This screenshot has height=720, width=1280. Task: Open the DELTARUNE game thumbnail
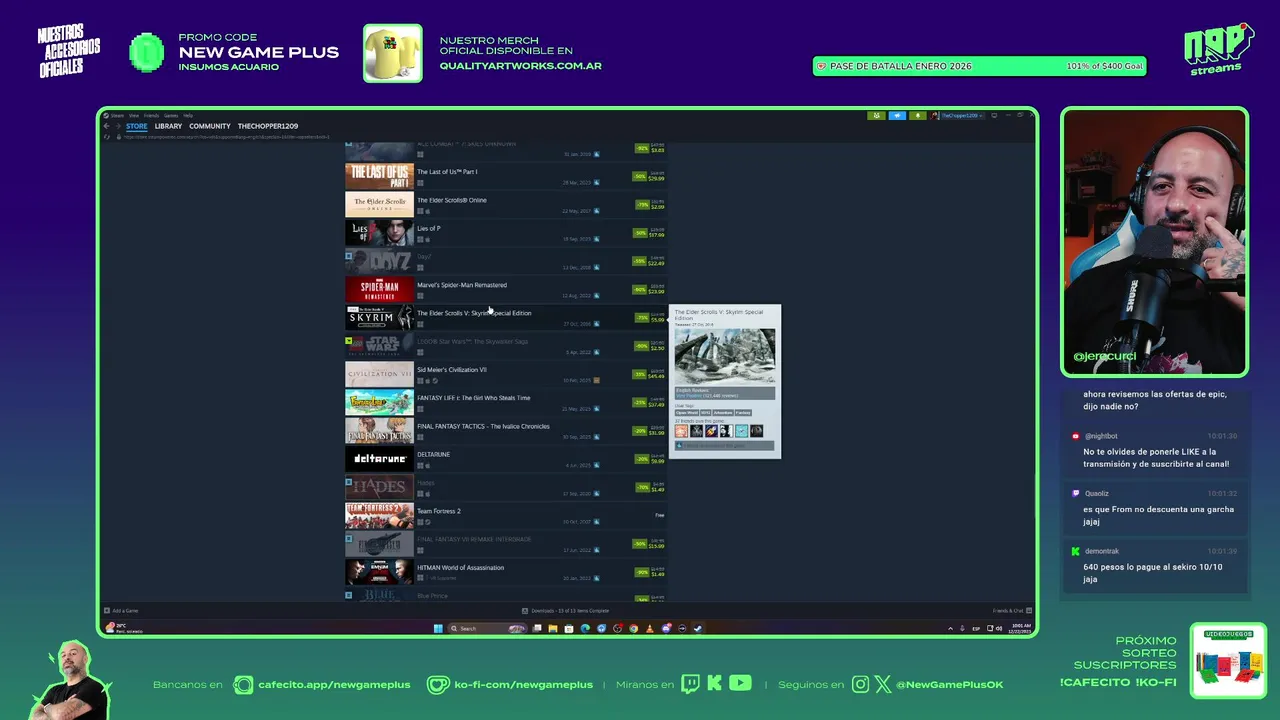[x=379, y=459]
